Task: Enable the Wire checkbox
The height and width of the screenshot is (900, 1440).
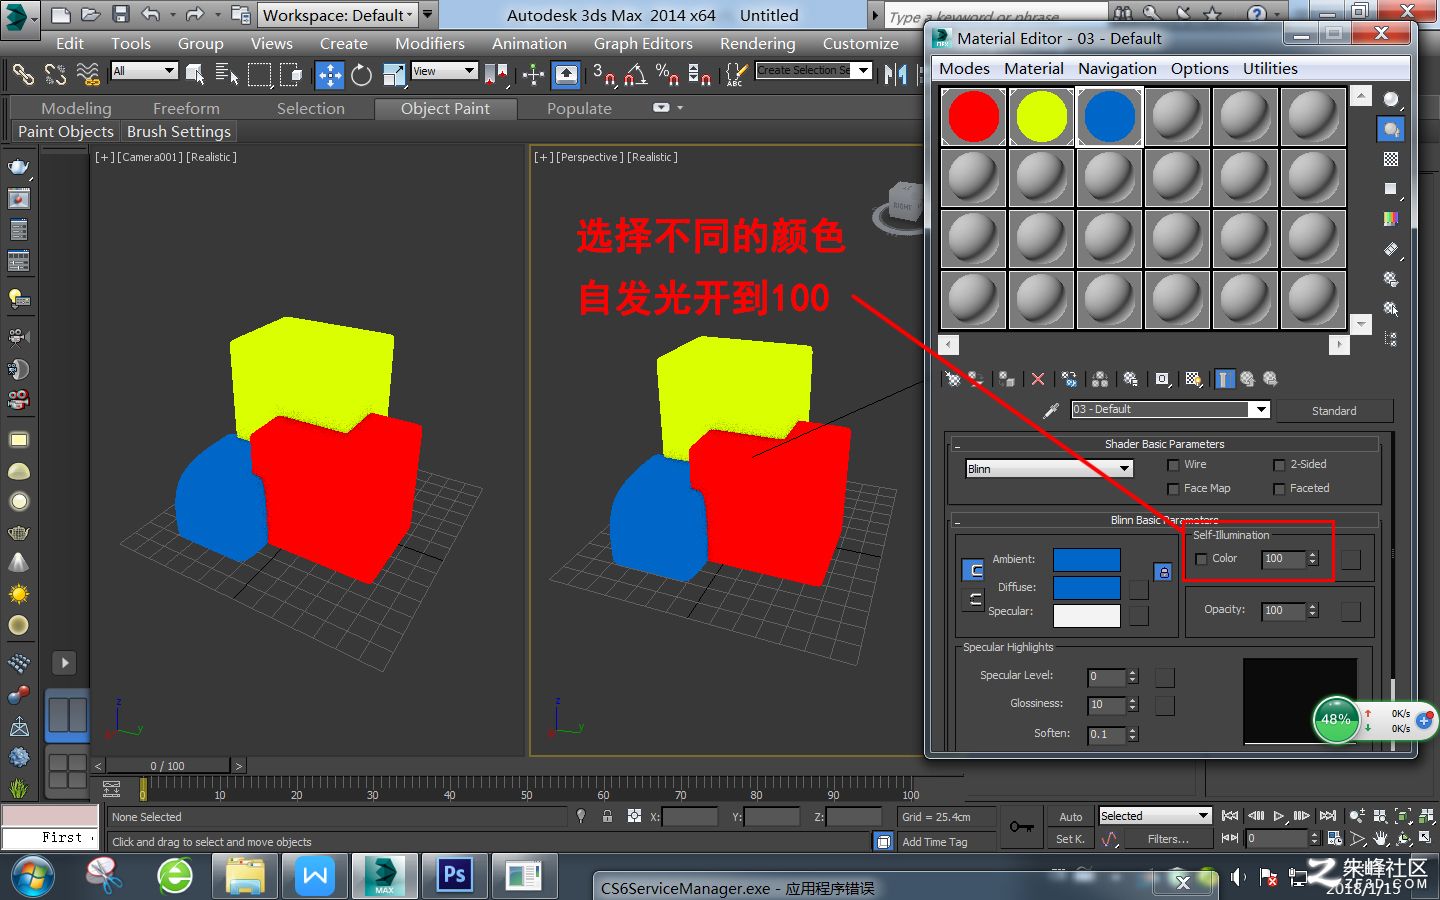Action: click(1173, 465)
